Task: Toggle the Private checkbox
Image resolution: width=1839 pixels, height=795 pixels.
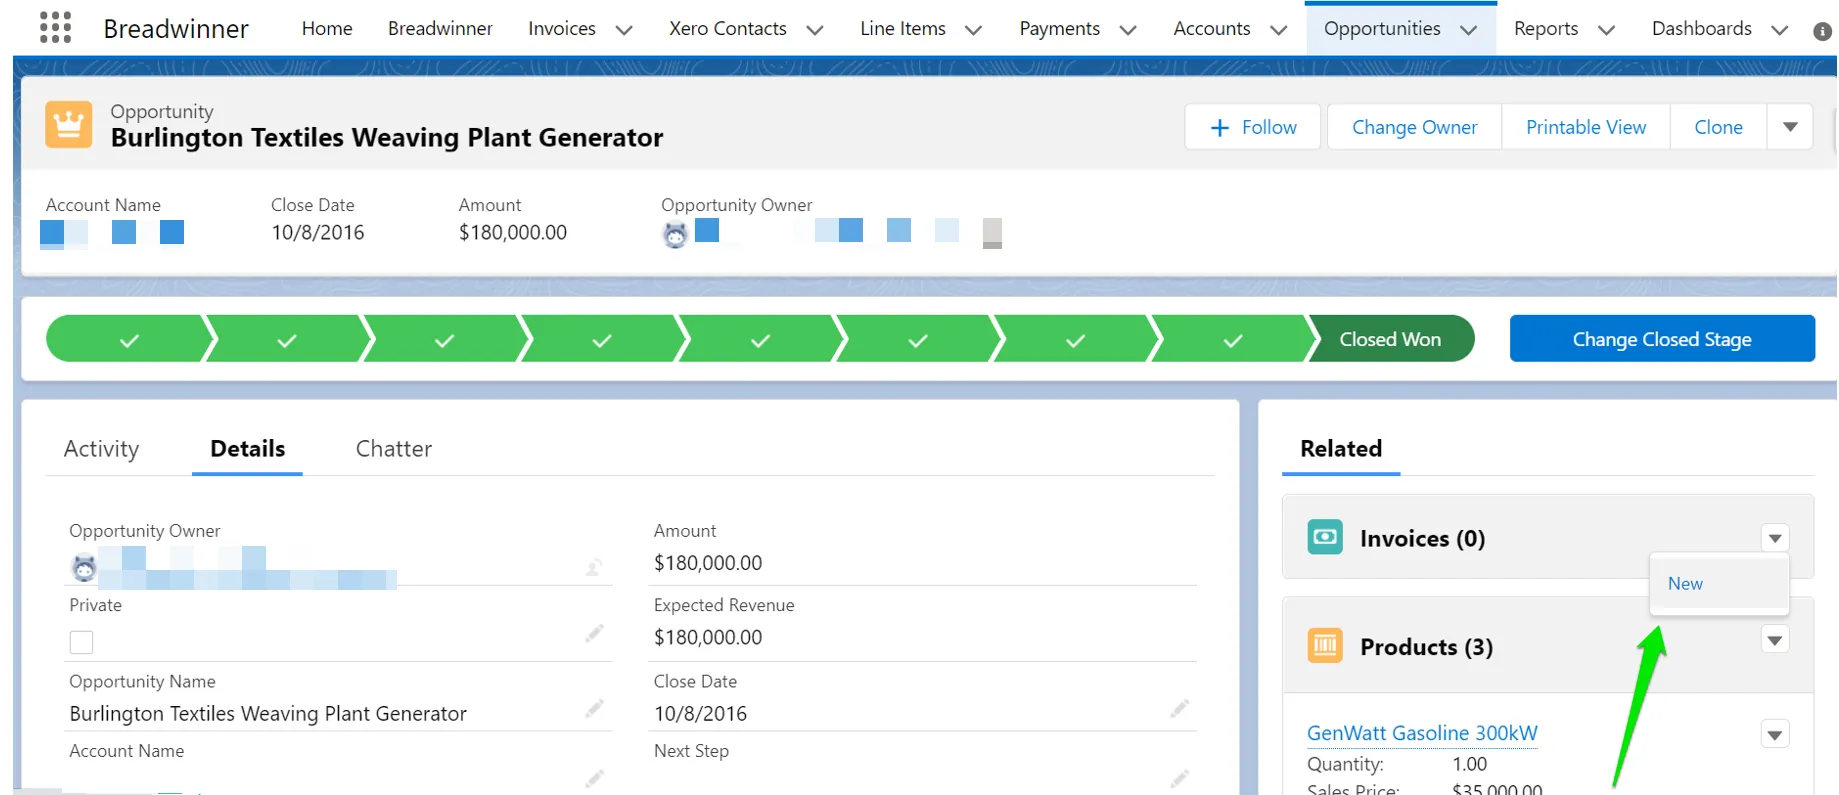Action: click(81, 642)
